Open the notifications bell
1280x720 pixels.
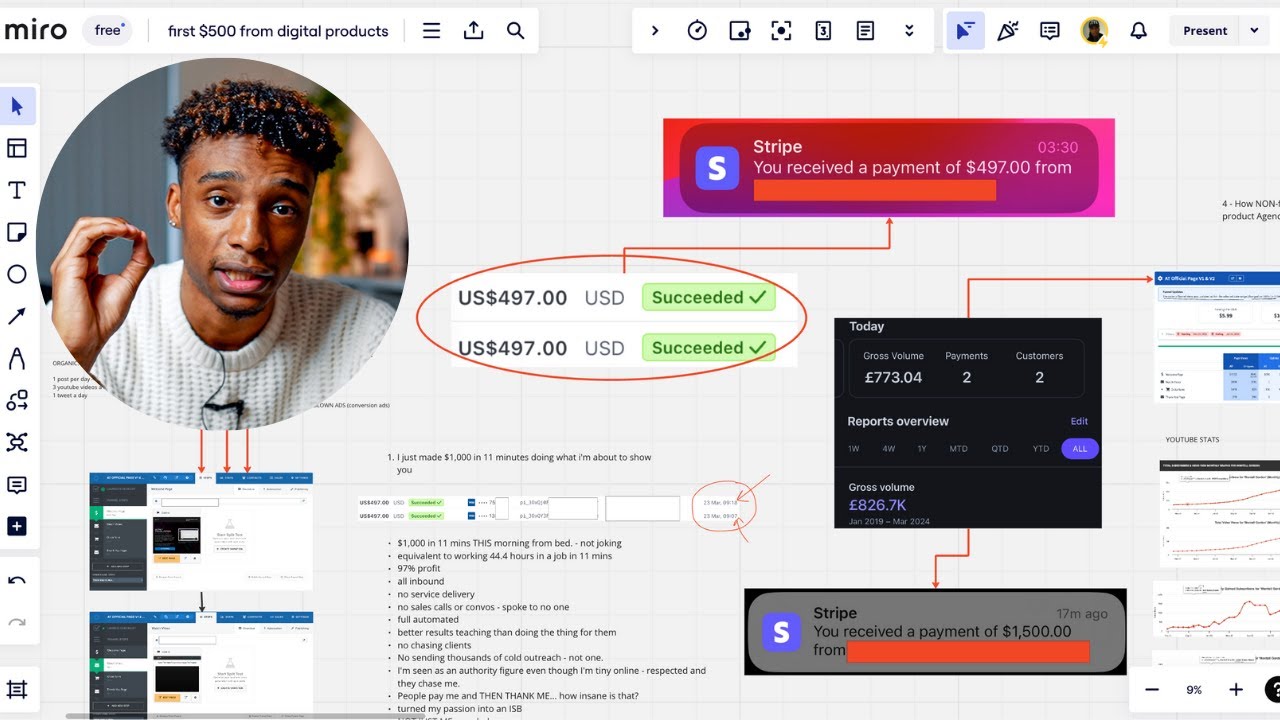1138,31
